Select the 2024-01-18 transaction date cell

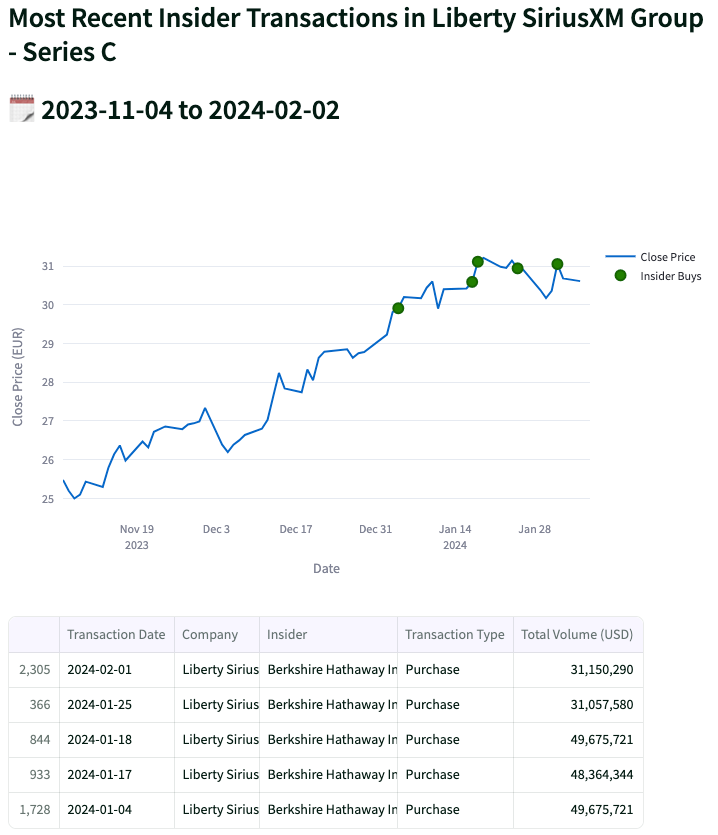click(117, 740)
